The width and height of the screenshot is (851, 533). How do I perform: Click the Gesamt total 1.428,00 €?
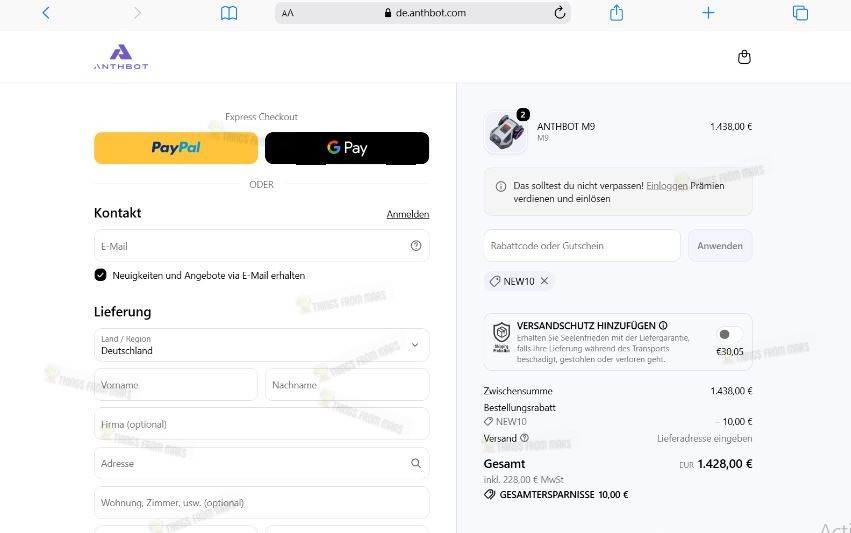coord(725,464)
